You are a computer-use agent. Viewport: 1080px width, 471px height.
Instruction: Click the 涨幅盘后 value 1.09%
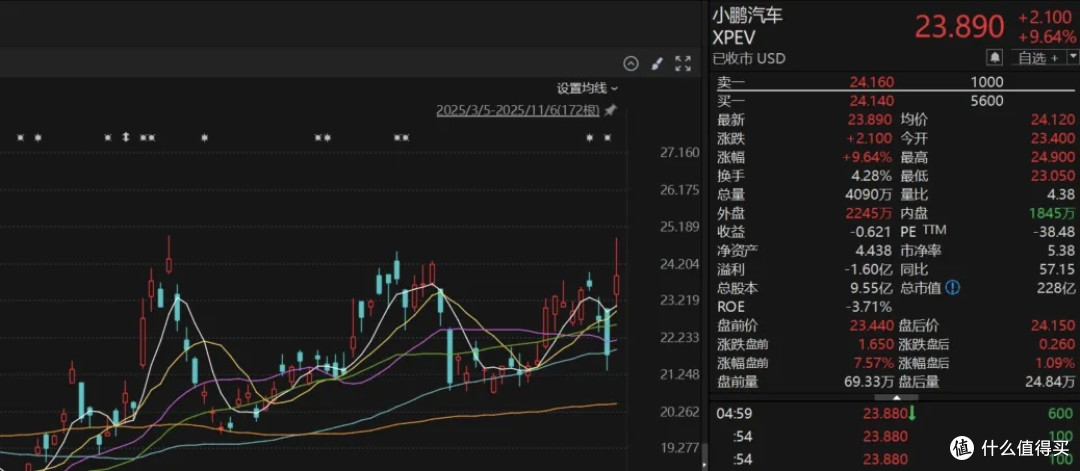(x=1056, y=363)
